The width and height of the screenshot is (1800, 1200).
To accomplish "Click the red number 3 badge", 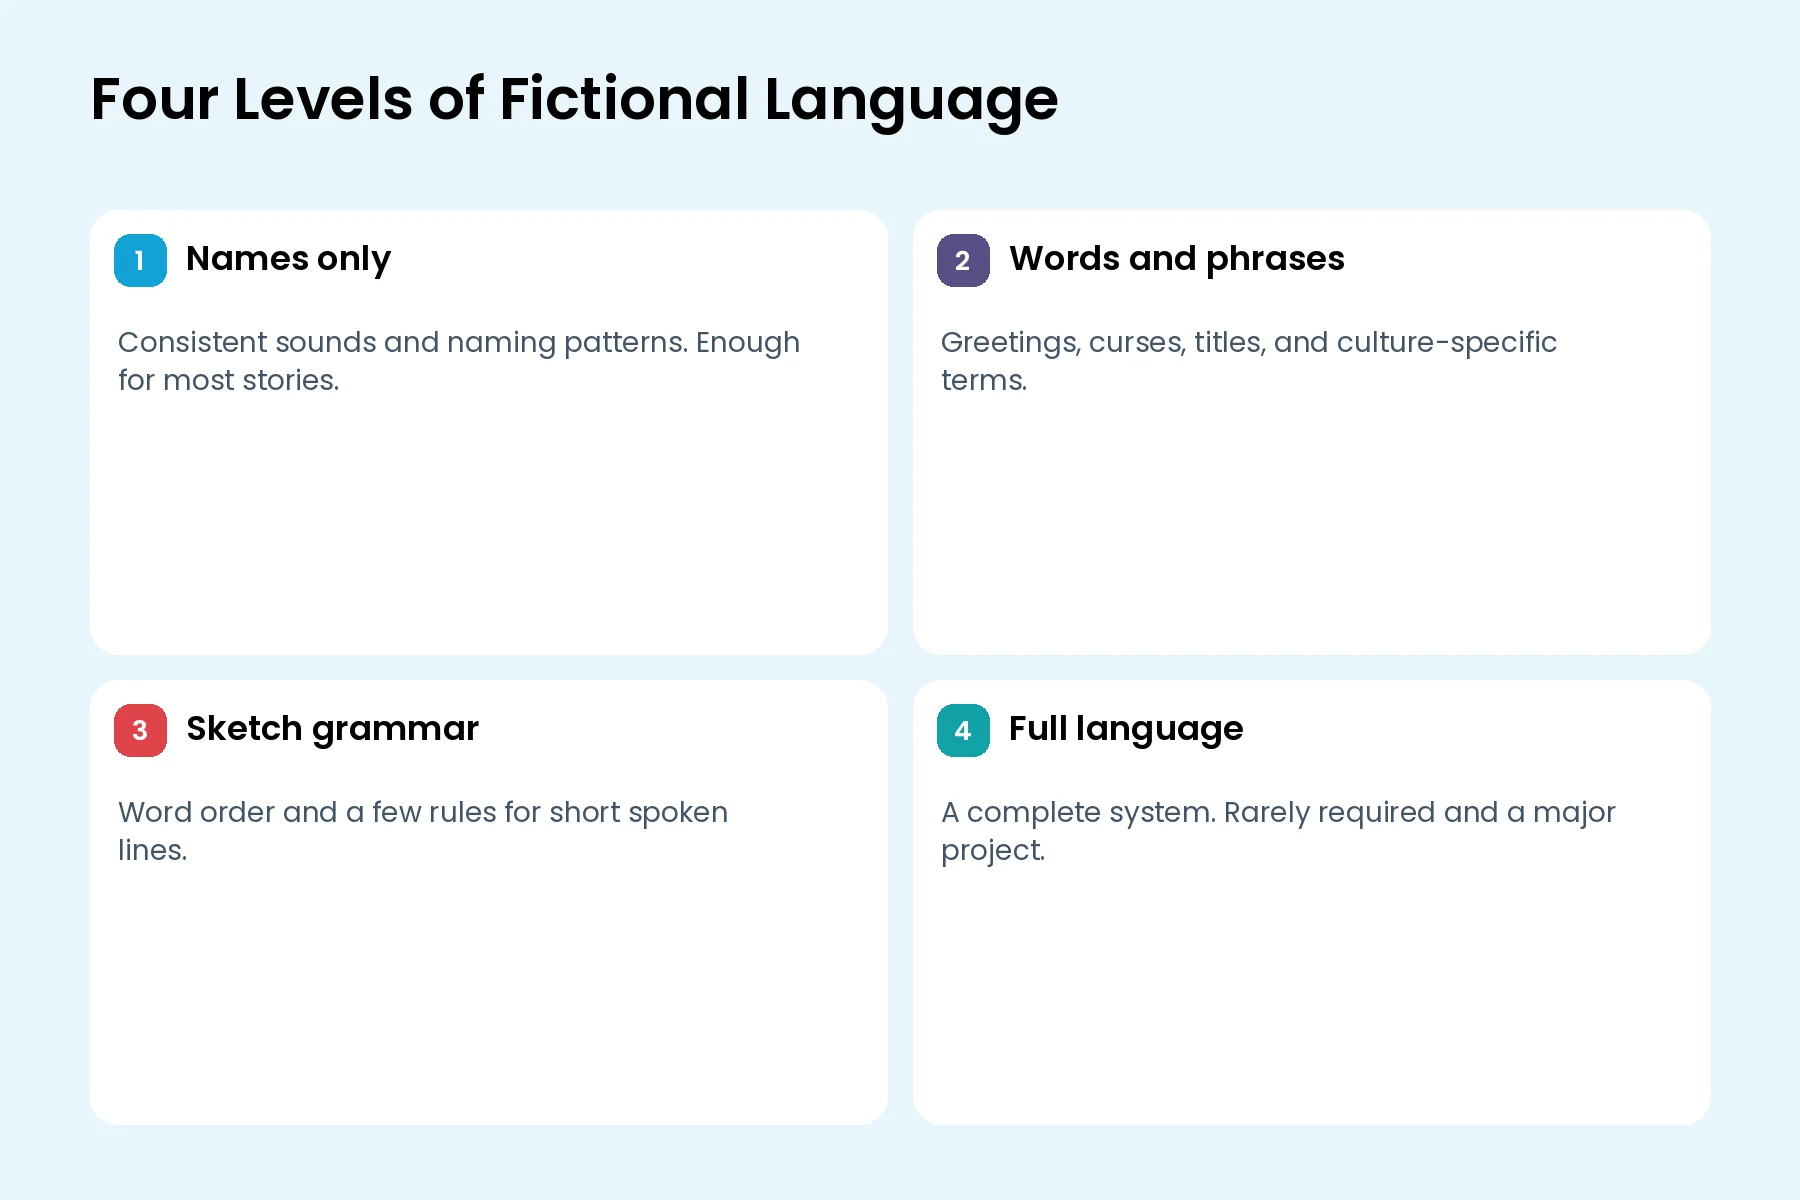I will (x=140, y=731).
